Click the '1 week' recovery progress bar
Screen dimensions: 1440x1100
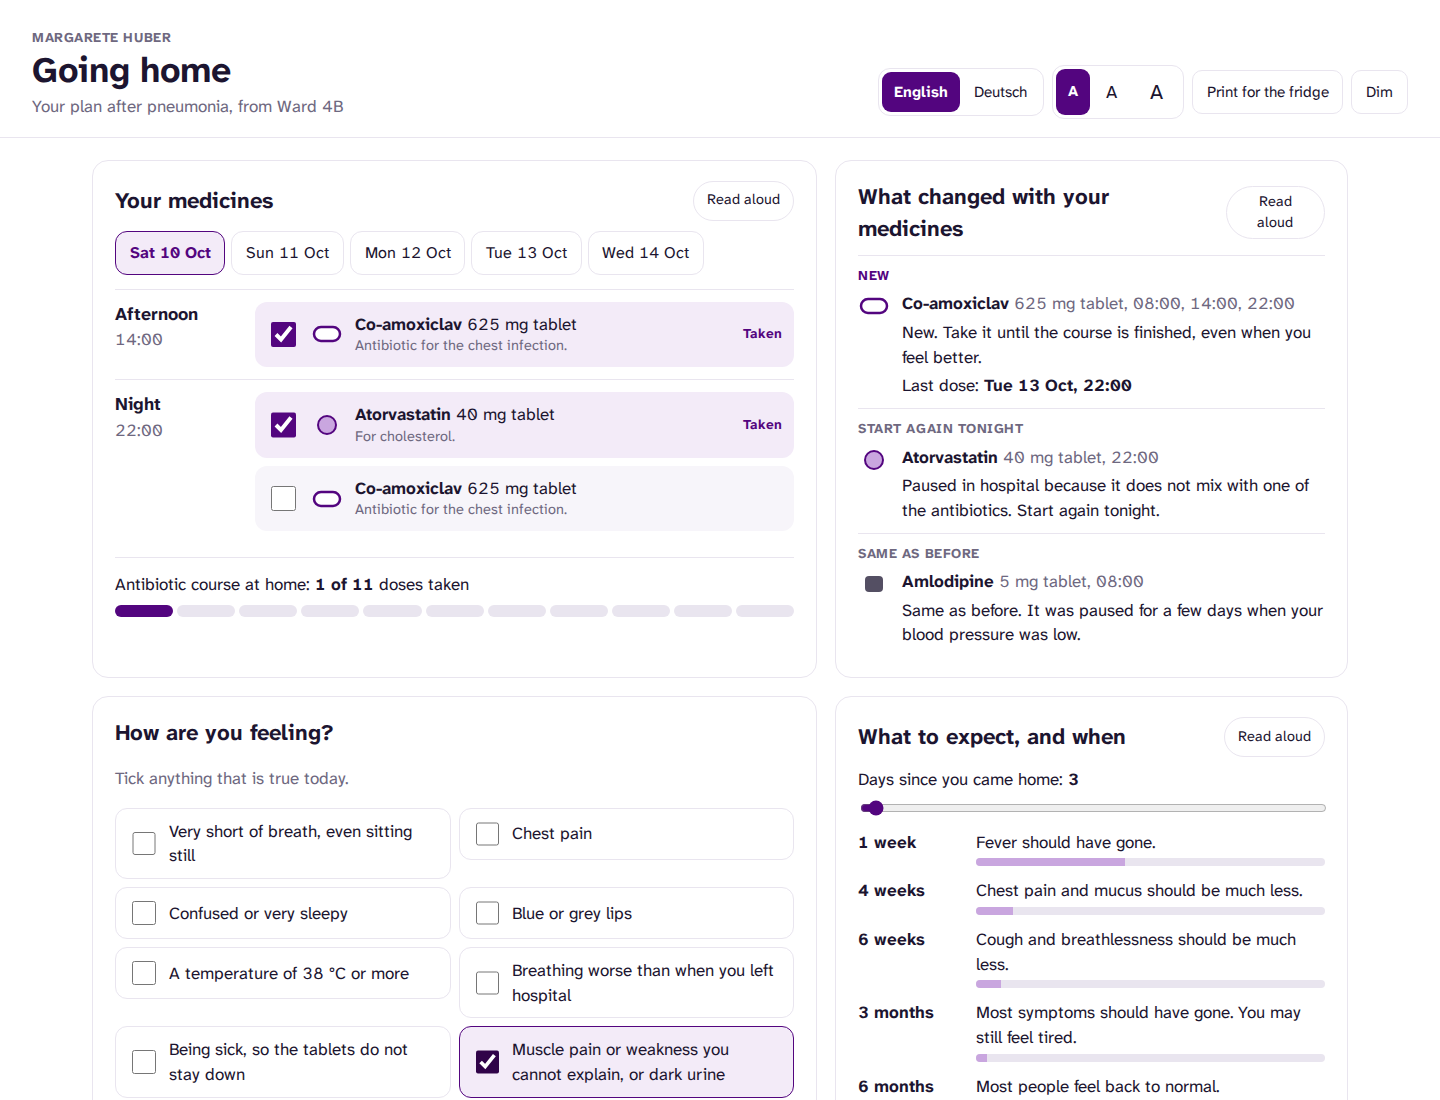point(1150,862)
